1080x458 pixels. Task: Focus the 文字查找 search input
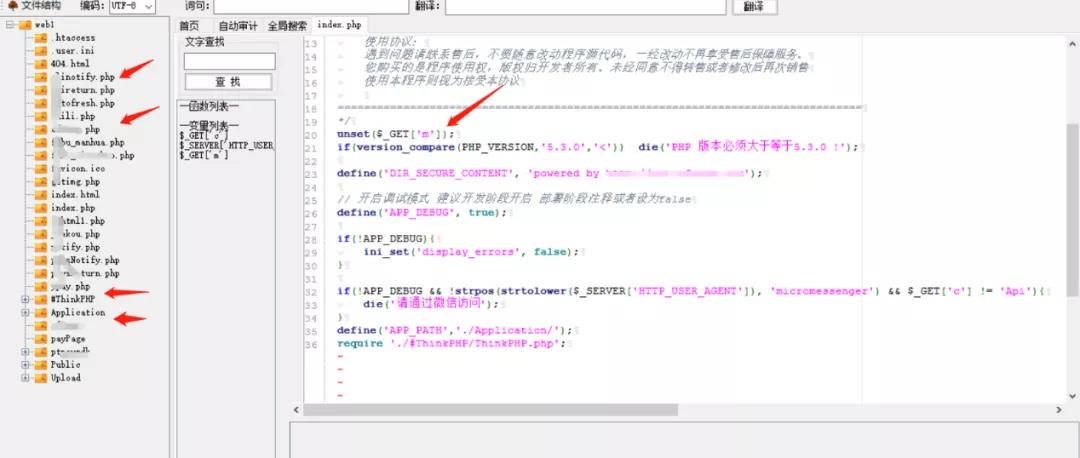229,61
